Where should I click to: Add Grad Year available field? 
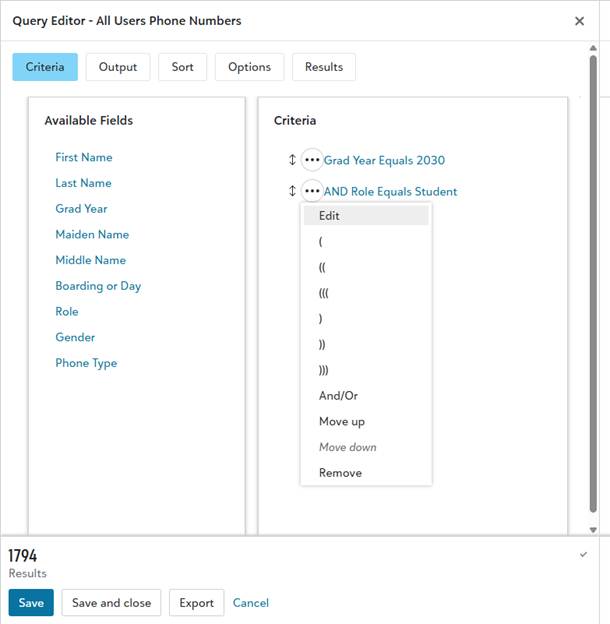[81, 209]
